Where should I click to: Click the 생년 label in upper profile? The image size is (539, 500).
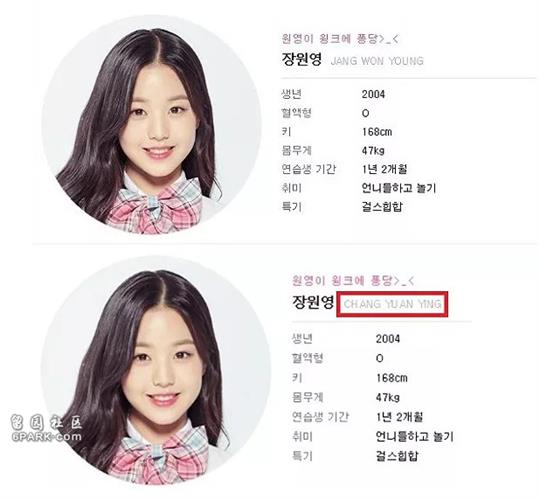(292, 94)
